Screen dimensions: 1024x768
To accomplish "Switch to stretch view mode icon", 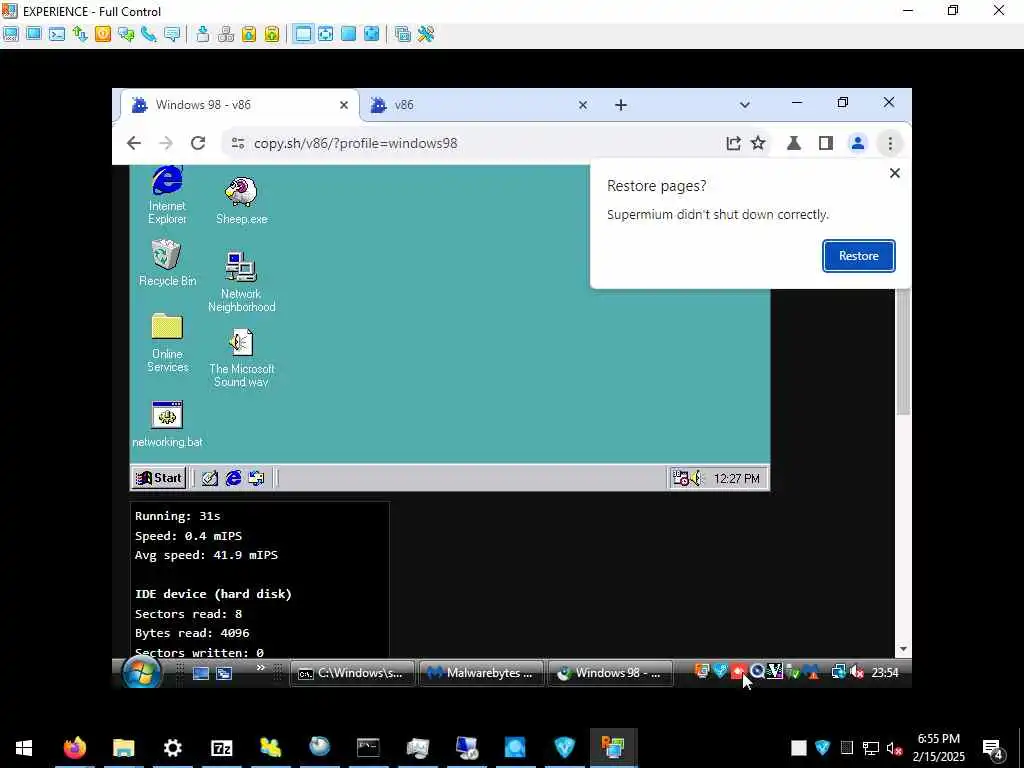I will tap(348, 34).
